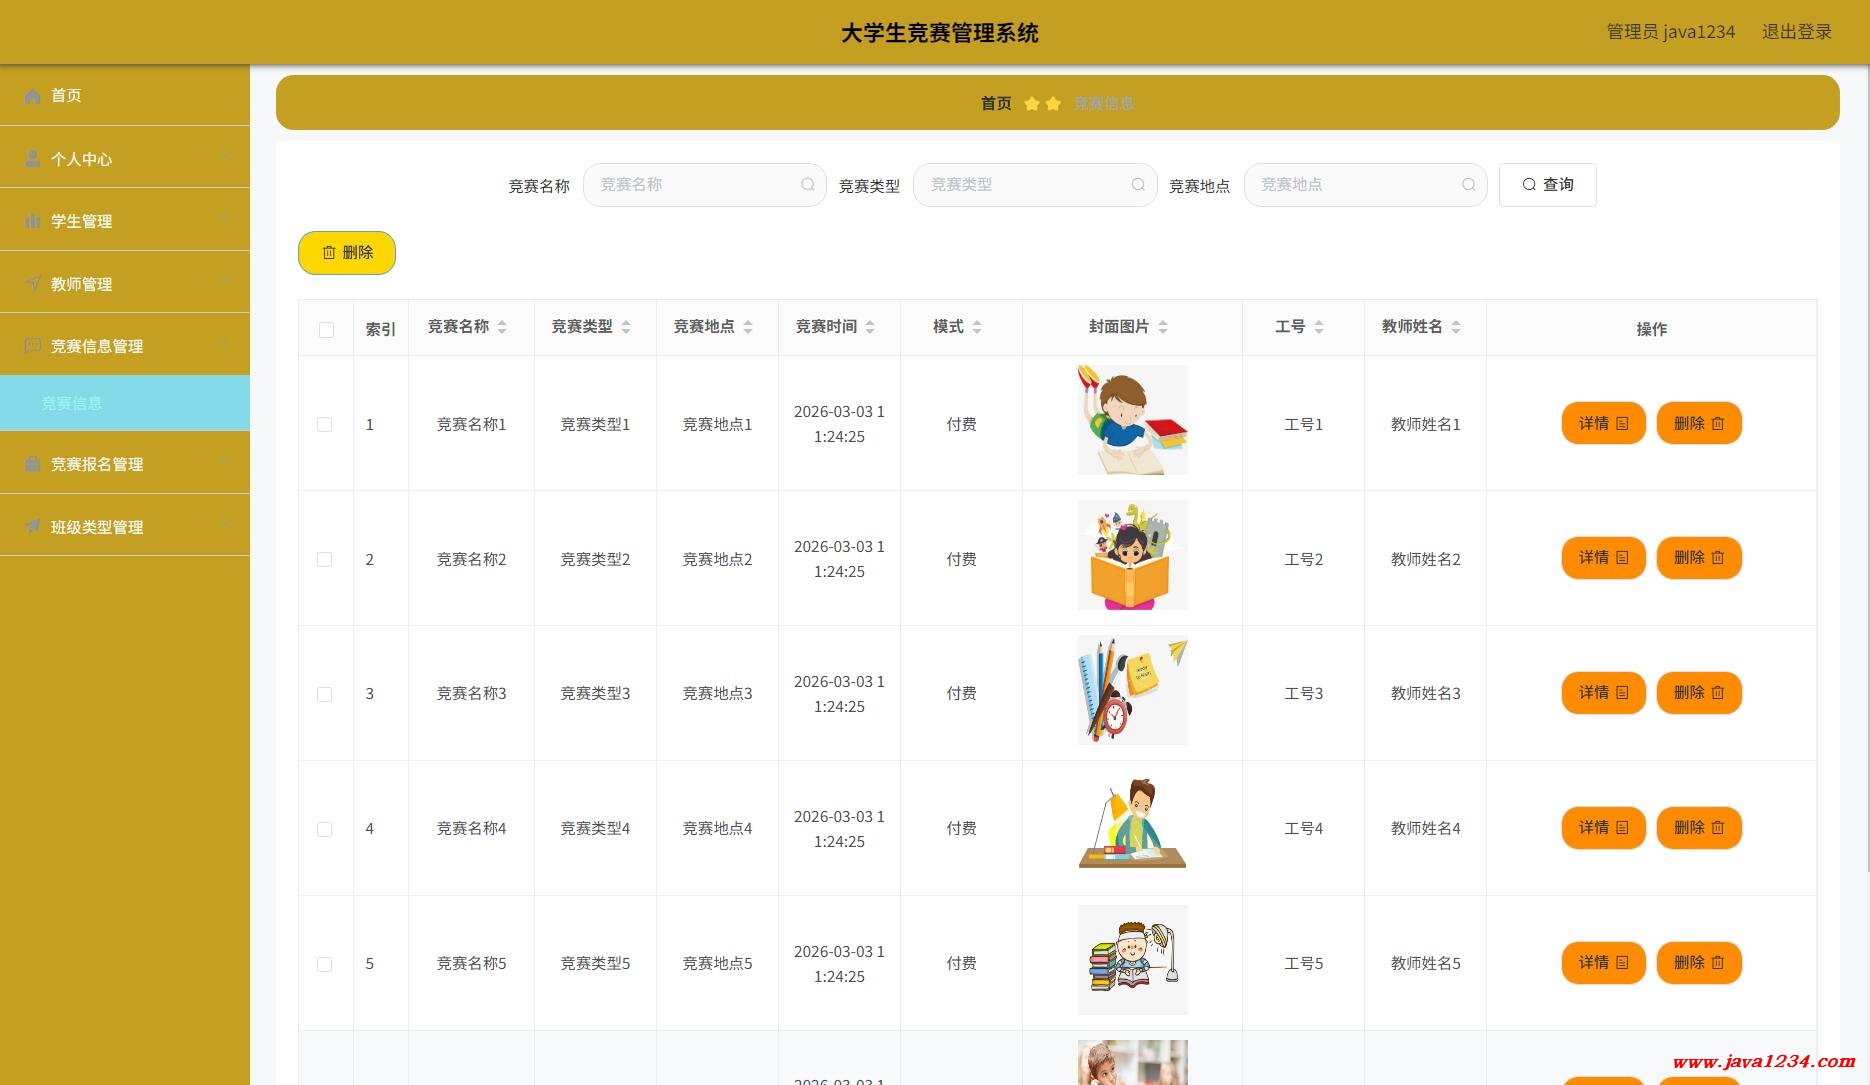Open the 竞赛信息 submenu item
The width and height of the screenshot is (1870, 1085).
pos(72,403)
